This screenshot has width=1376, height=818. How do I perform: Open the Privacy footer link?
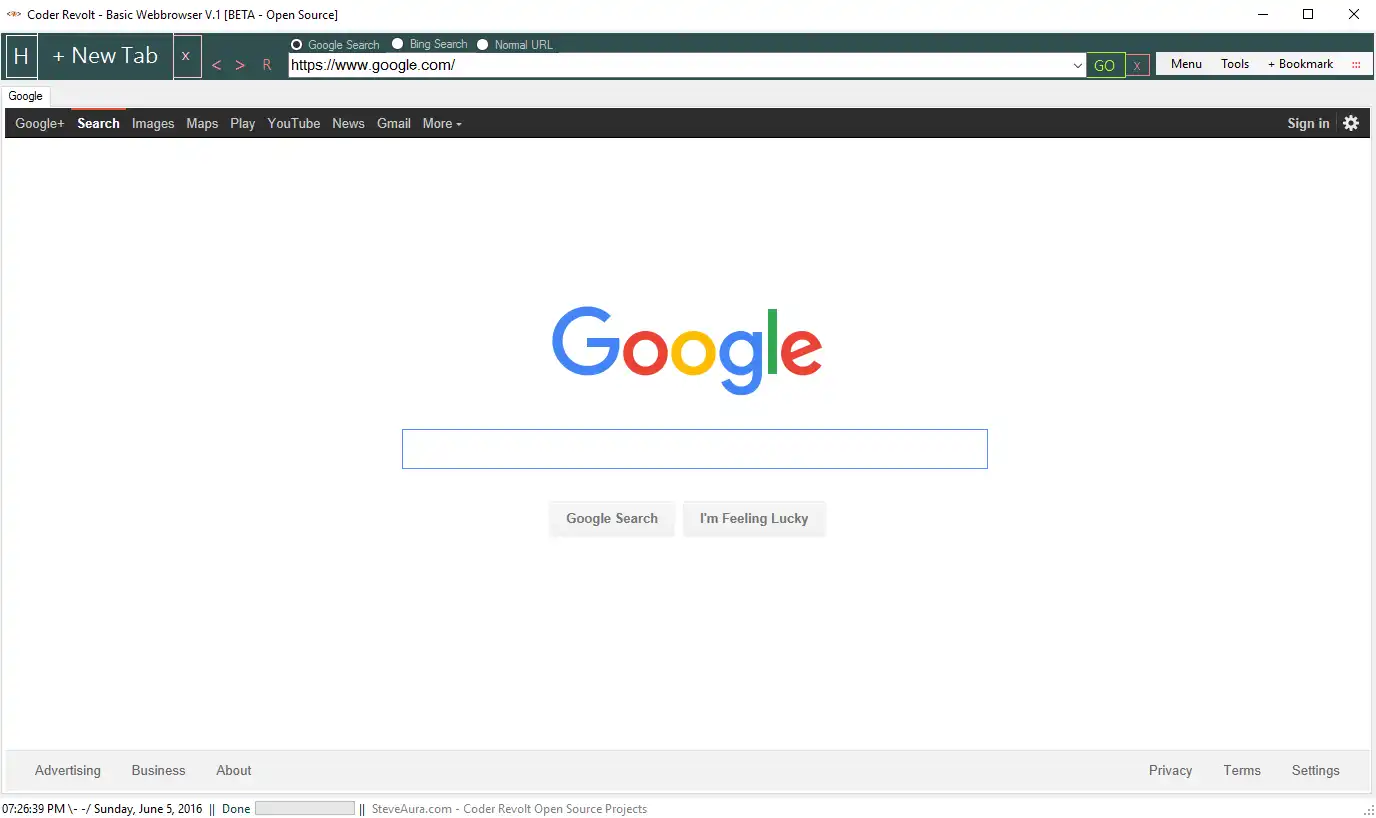coord(1171,770)
